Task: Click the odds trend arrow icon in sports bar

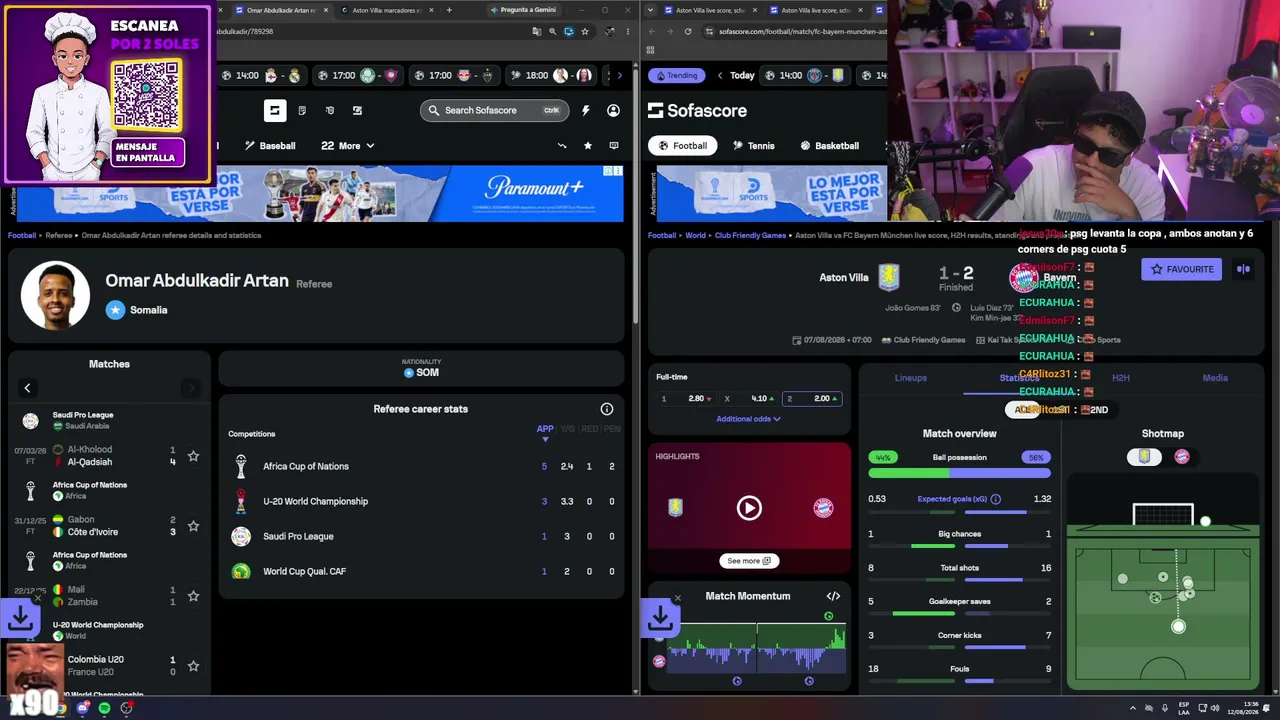Action: [562, 146]
